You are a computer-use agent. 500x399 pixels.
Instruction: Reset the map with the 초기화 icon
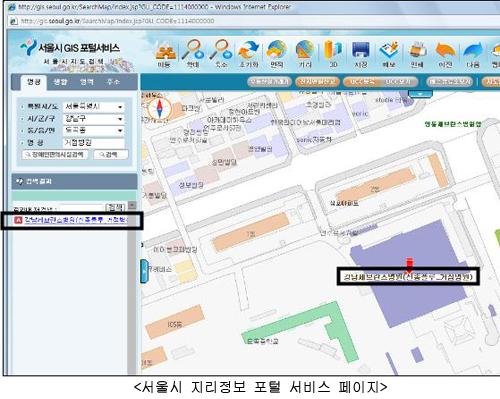pos(249,53)
